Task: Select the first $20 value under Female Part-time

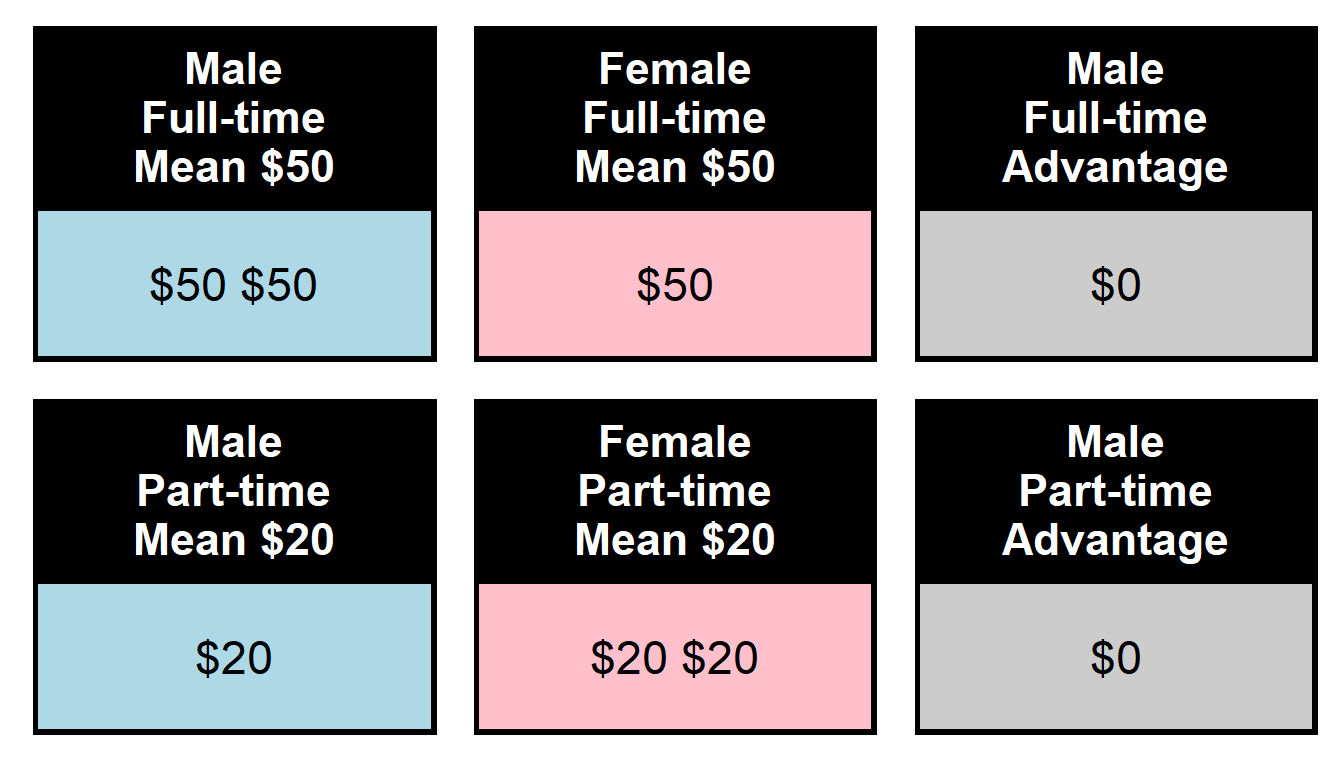Action: click(629, 658)
